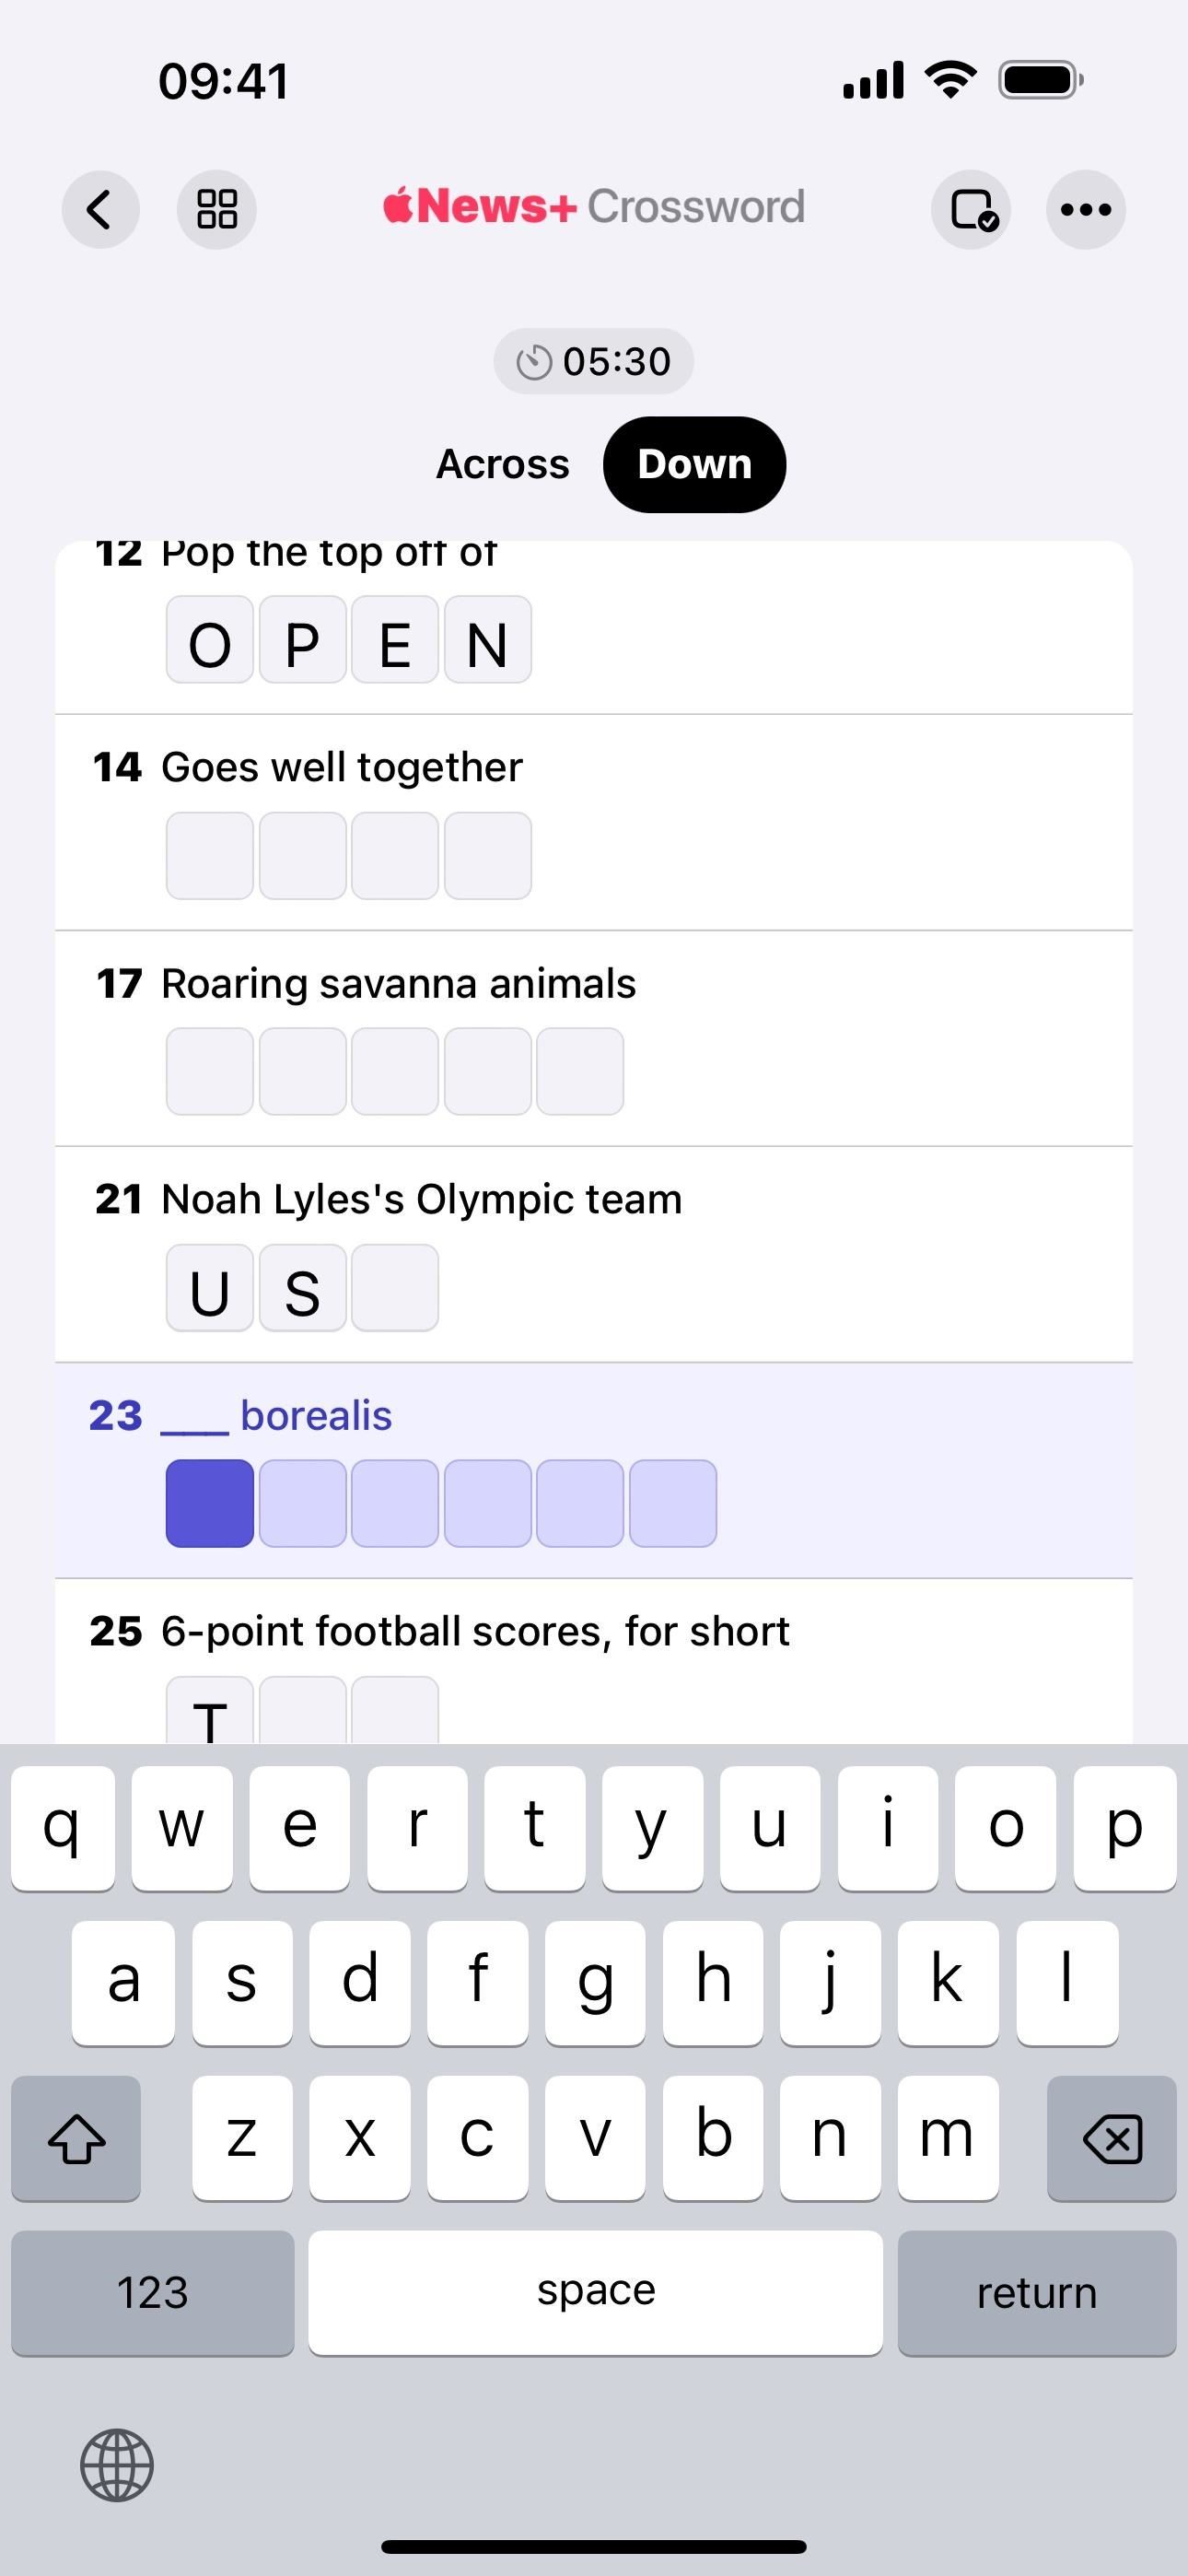Select clue 14 Goes well together
This screenshot has height=2576, width=1188.
[x=342, y=768]
